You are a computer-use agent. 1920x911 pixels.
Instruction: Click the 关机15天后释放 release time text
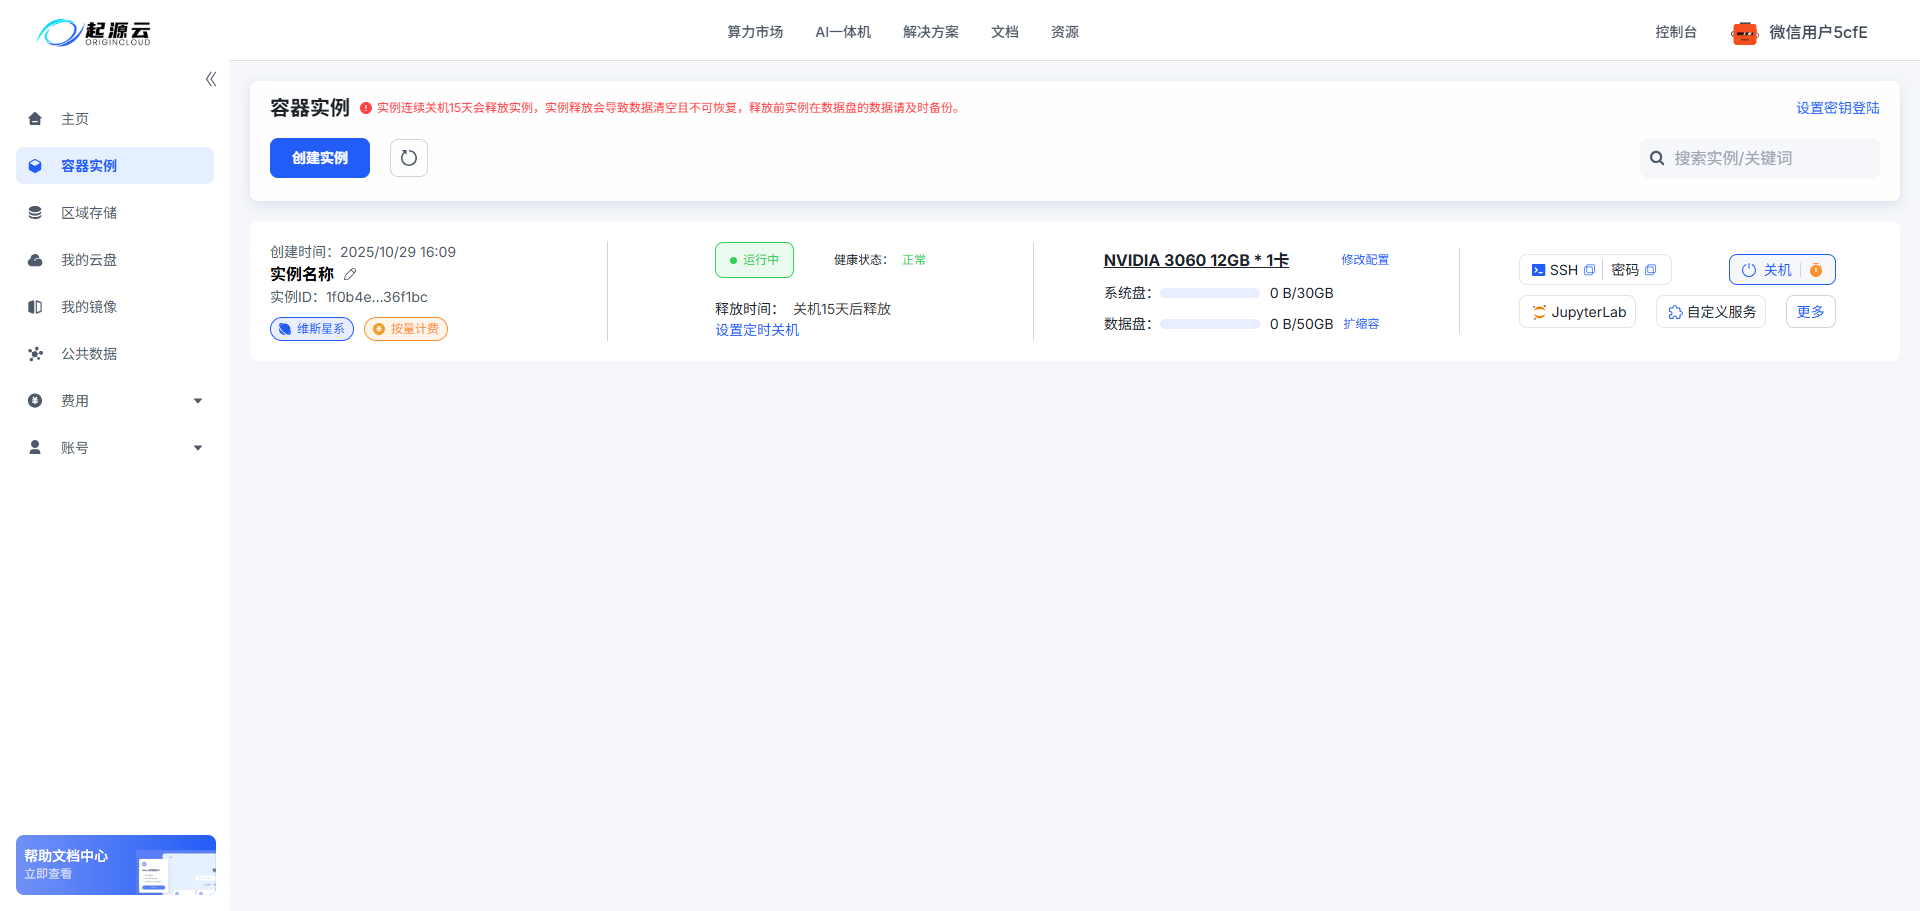click(x=842, y=309)
